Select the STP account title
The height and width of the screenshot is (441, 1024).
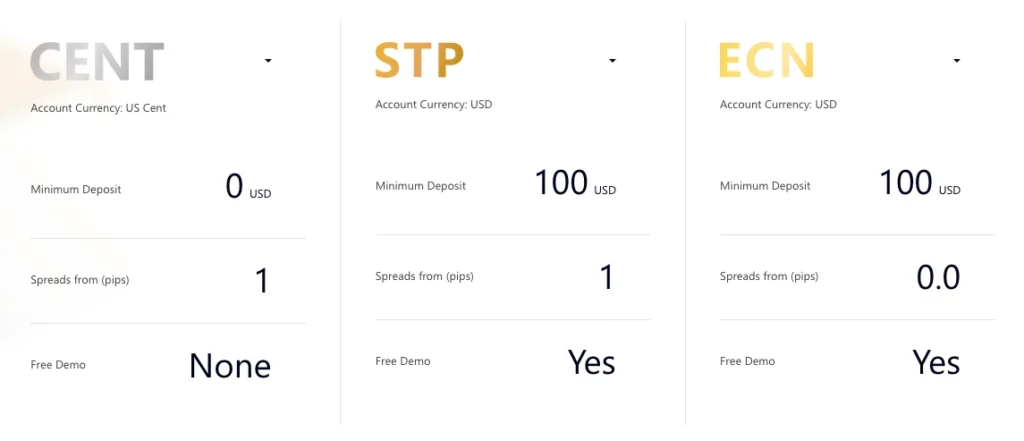point(419,60)
